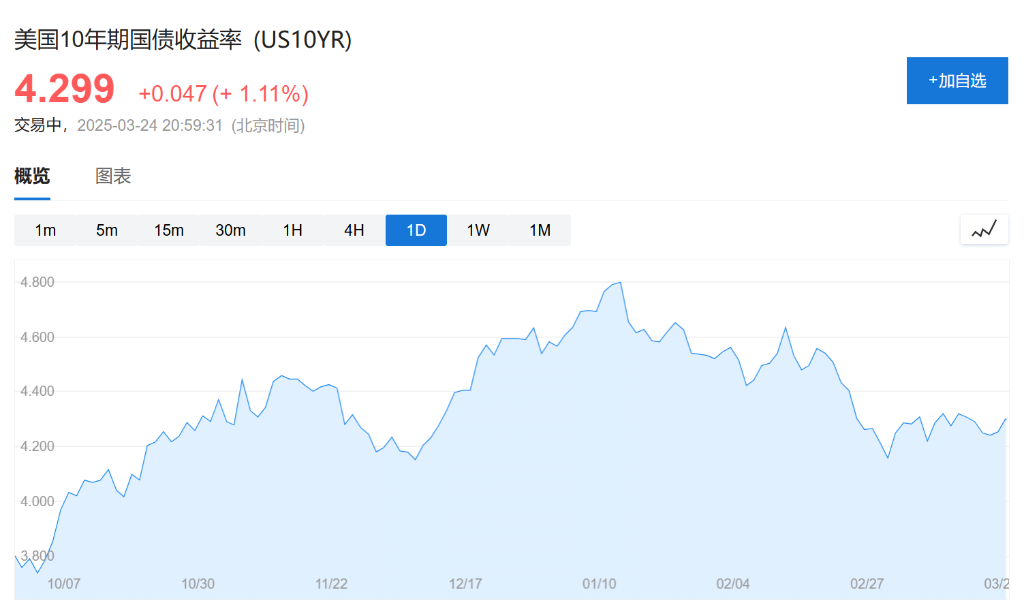Click the 12/17 date axis label
The image size is (1024, 613).
[466, 584]
